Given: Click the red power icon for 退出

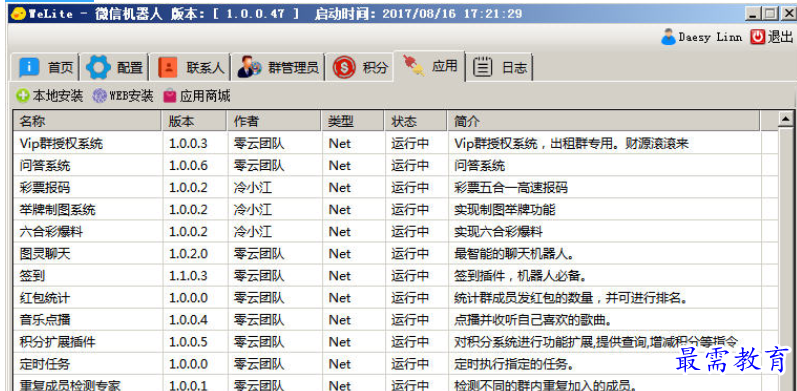Looking at the screenshot, I should pyautogui.click(x=757, y=37).
